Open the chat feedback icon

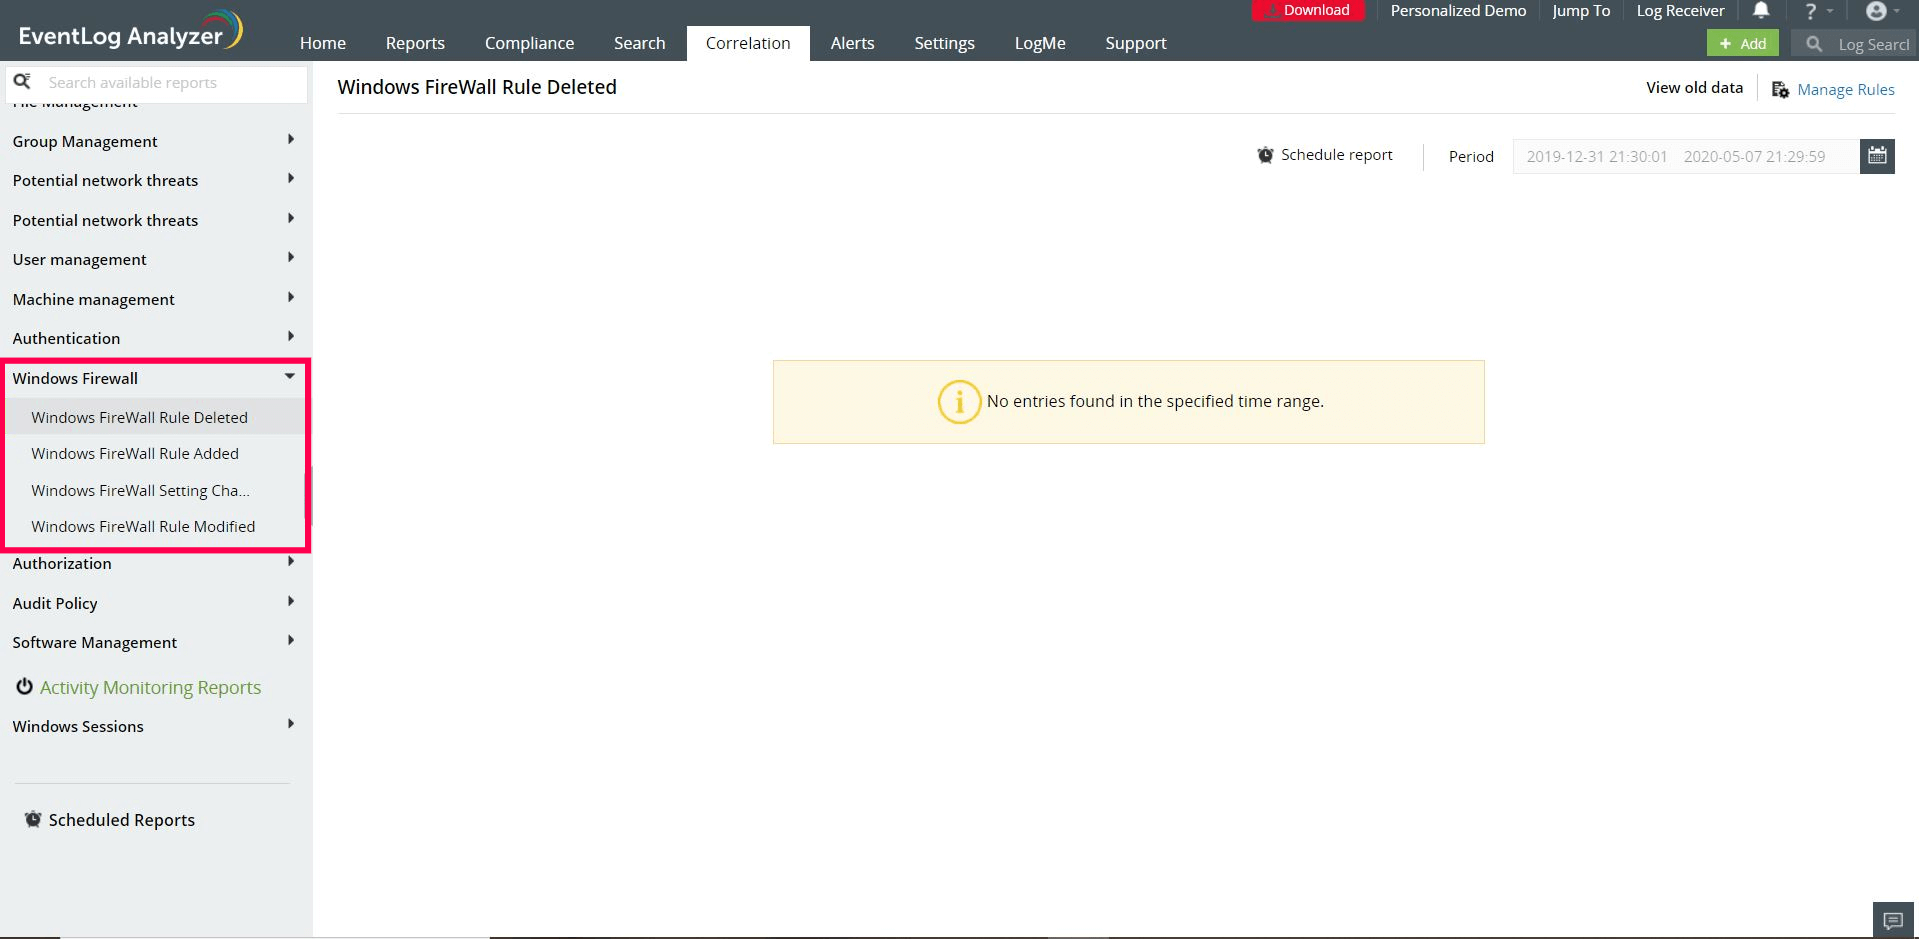click(1892, 920)
